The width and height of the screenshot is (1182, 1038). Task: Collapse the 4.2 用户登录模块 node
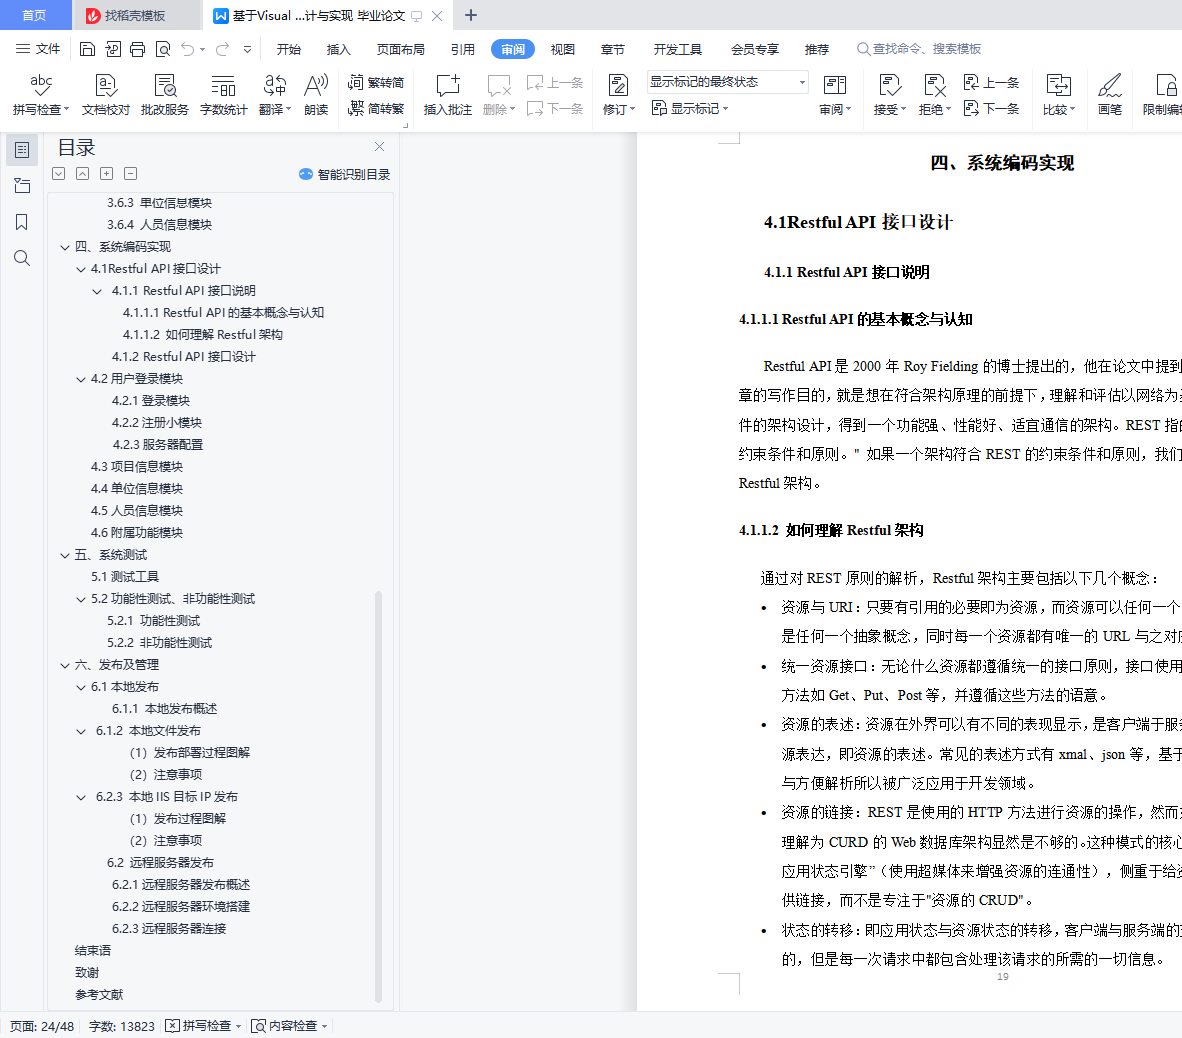click(81, 379)
